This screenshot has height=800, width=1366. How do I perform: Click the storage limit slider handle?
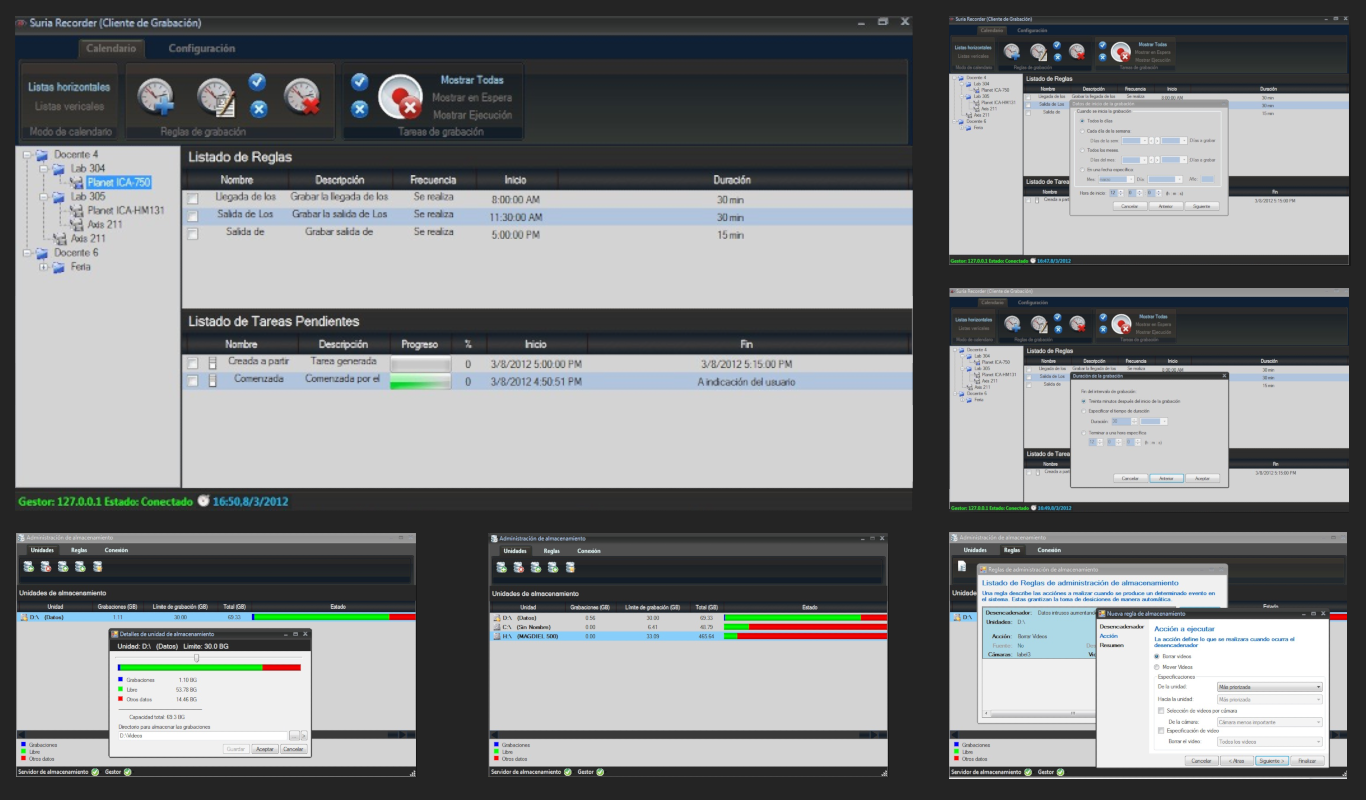click(x=196, y=657)
